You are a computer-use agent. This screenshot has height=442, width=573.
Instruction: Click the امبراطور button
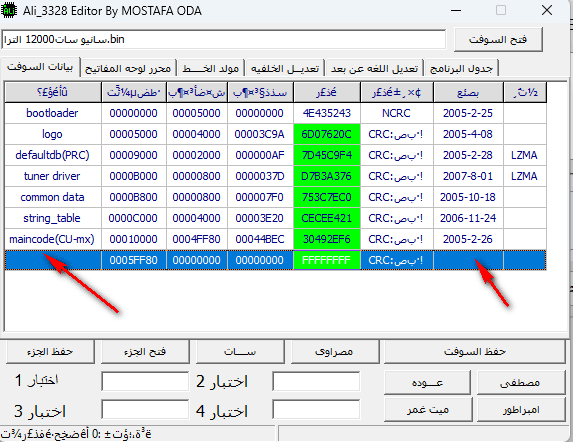pos(521,409)
